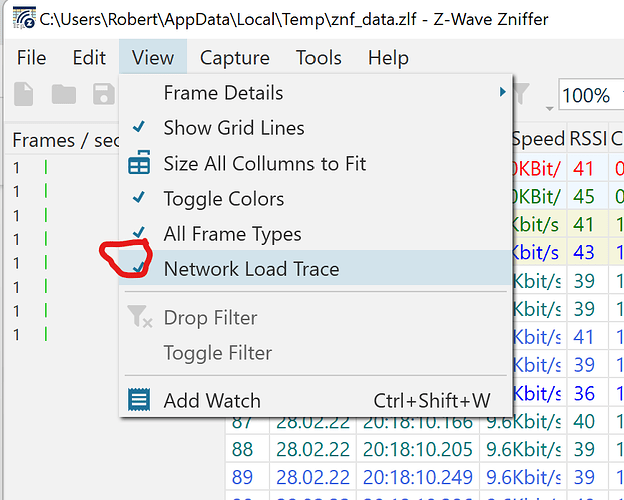Open the small dropdown arrow beside filter icon
The image size is (624, 500).
pyautogui.click(x=550, y=108)
